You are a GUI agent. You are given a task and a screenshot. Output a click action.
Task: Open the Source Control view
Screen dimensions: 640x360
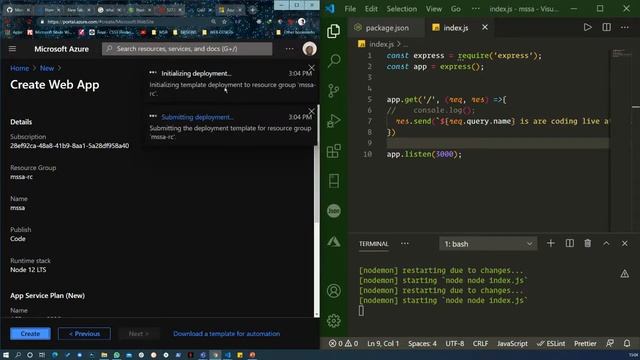pos(333,91)
